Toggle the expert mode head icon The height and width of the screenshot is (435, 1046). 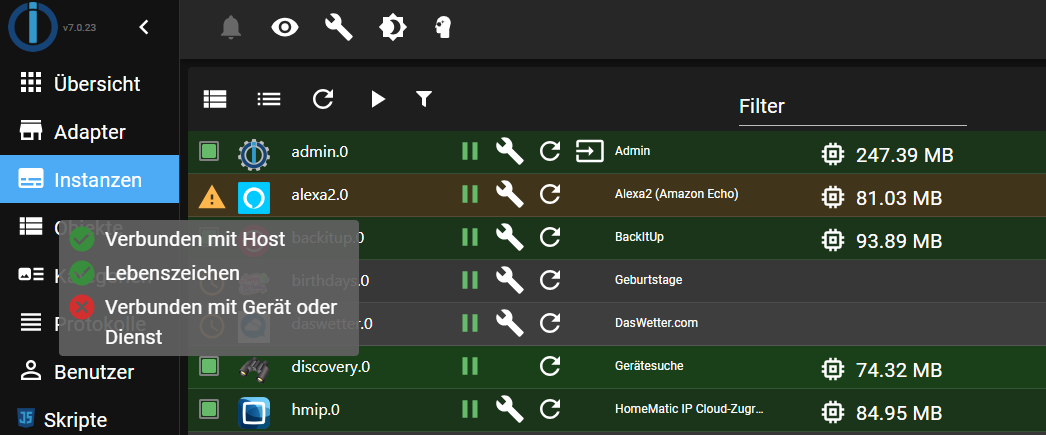tap(444, 27)
